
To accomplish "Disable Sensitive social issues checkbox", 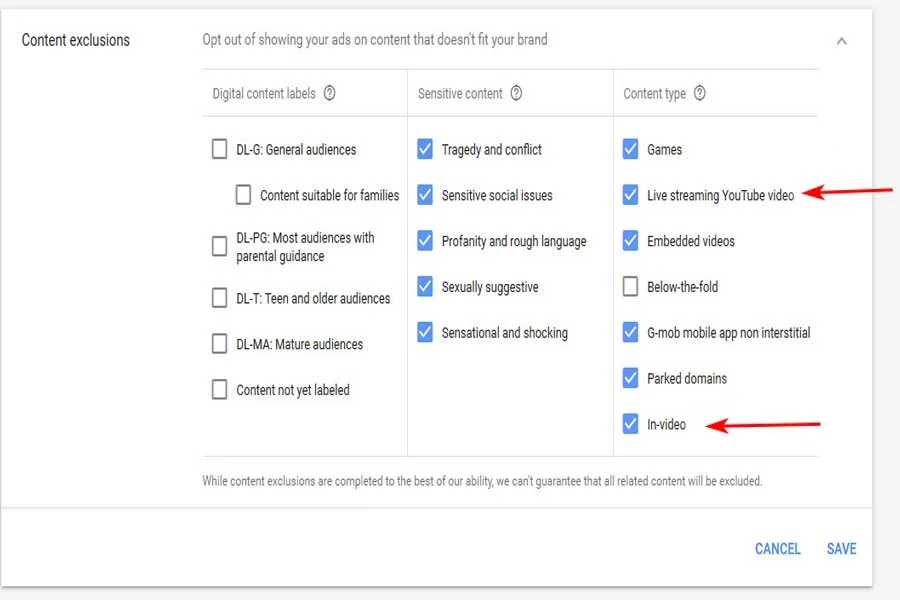I will (x=425, y=195).
